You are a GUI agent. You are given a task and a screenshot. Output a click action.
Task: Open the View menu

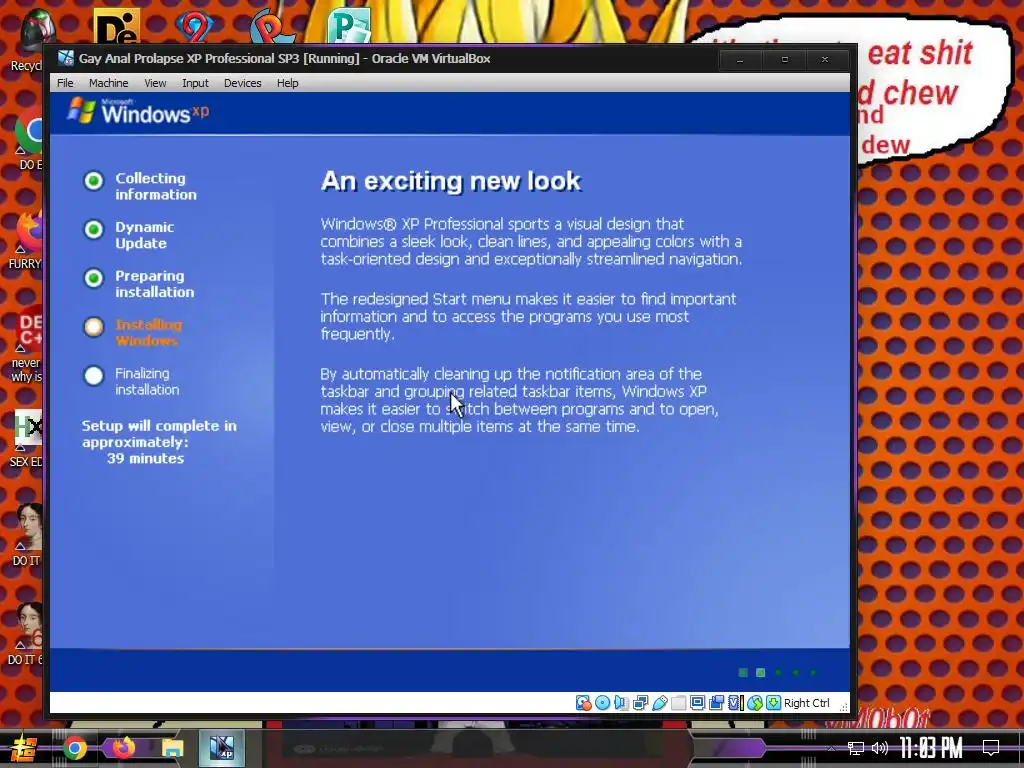tap(155, 83)
